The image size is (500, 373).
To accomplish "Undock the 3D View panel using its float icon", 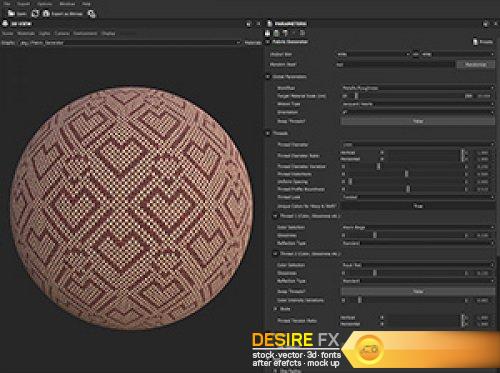I will (248, 24).
